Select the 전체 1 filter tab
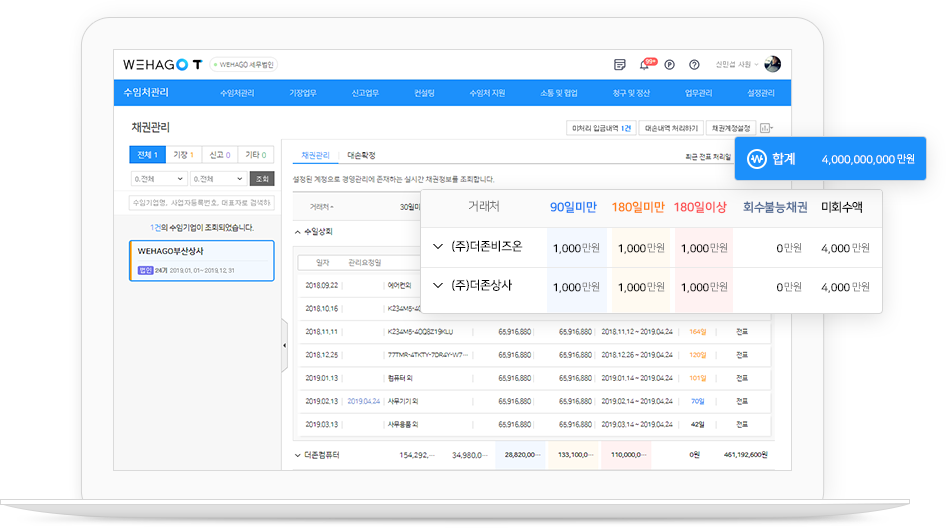This screenshot has width=946, height=528. click(x=147, y=155)
